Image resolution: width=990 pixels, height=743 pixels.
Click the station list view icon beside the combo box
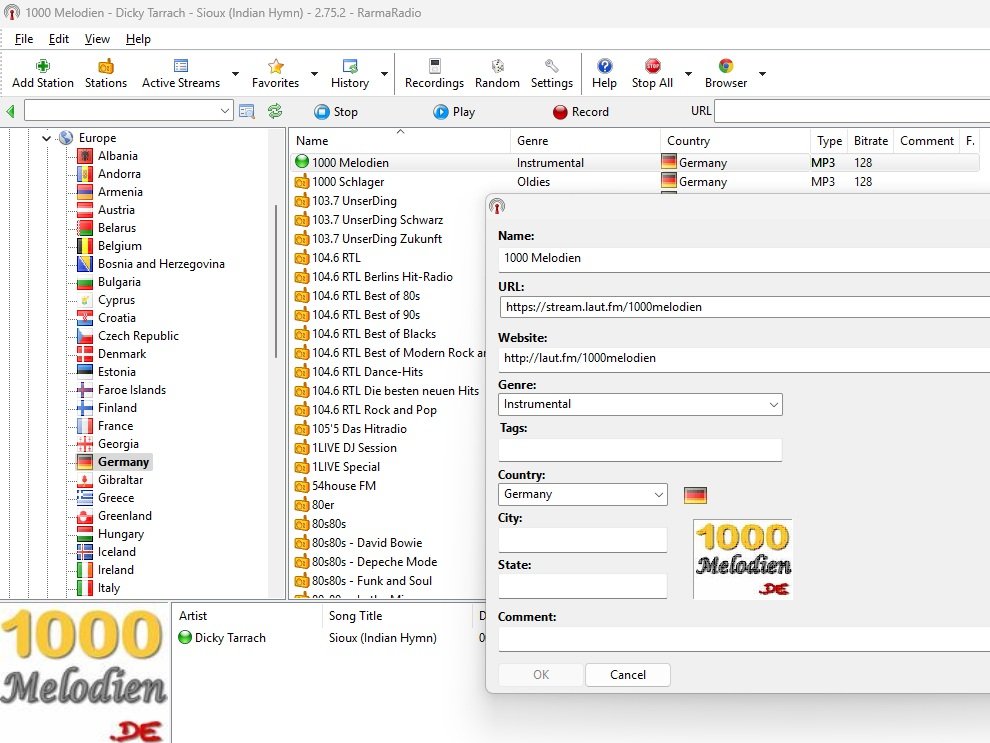(x=247, y=112)
